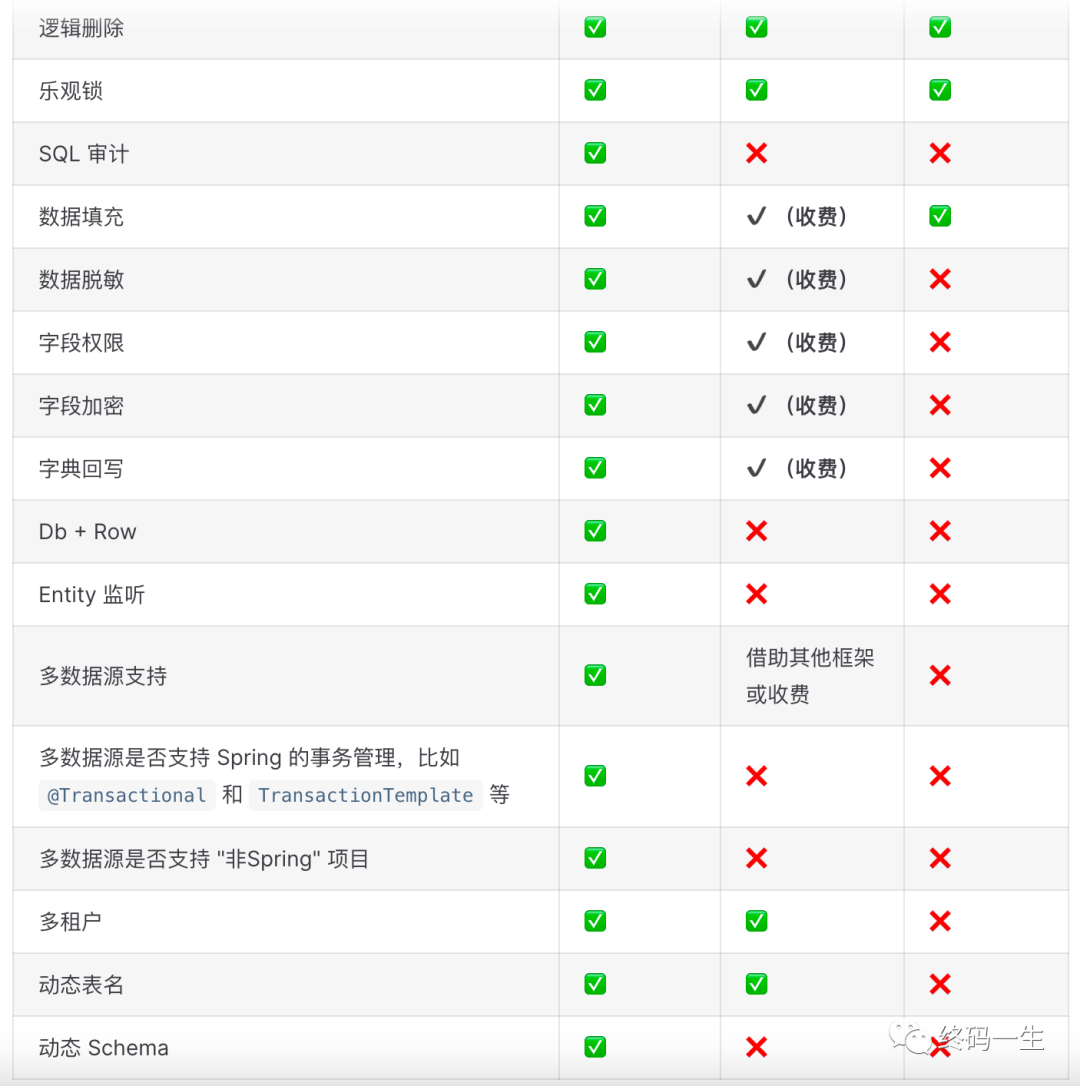
Task: Click the TransactionTemplate code label
Action: (x=366, y=795)
